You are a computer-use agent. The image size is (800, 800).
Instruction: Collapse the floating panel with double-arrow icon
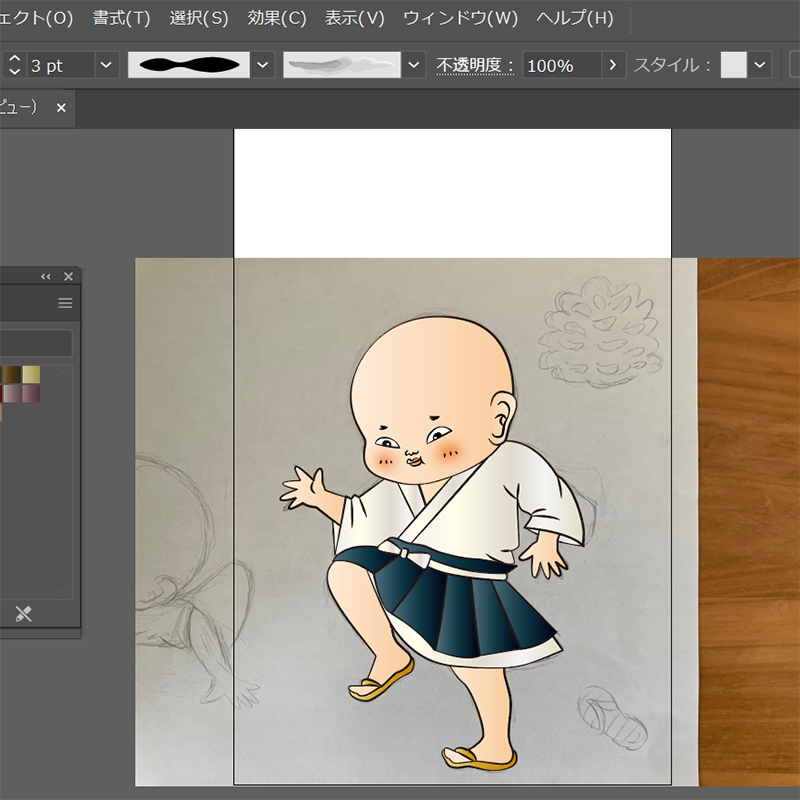pyautogui.click(x=46, y=277)
